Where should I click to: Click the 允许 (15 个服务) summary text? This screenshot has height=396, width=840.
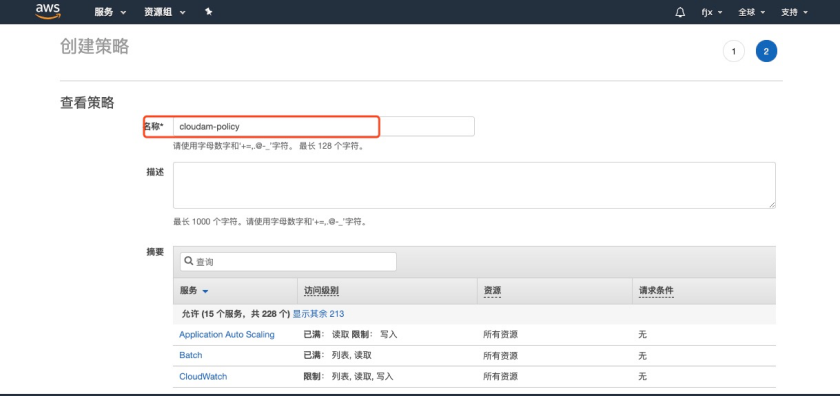[x=236, y=313]
